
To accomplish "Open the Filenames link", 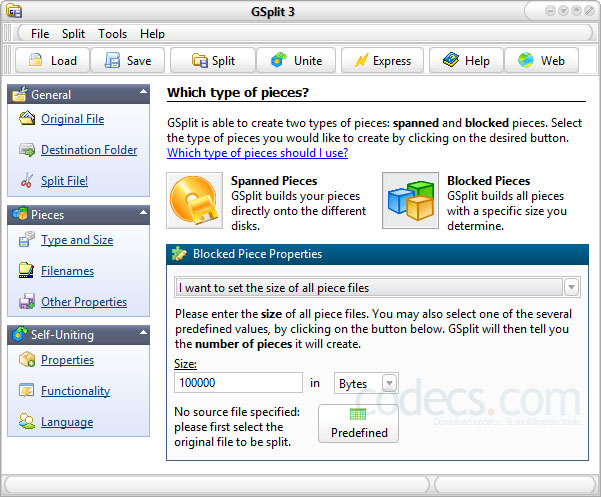I will [x=67, y=271].
